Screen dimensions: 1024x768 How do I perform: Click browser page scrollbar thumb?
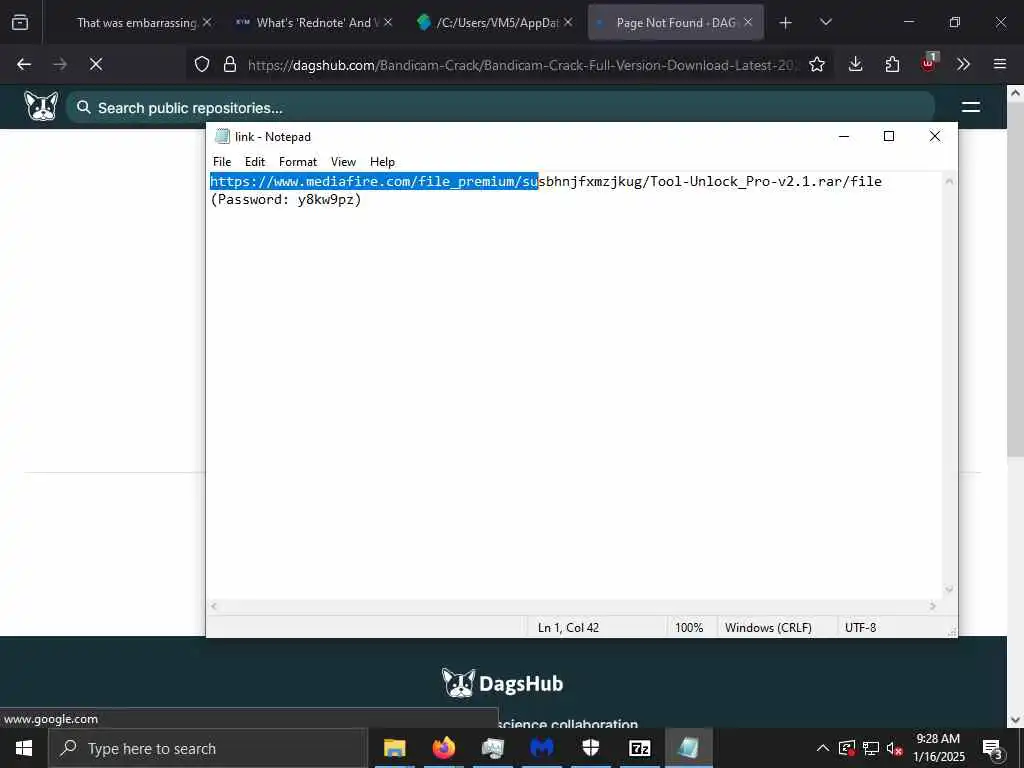(x=1016, y=280)
